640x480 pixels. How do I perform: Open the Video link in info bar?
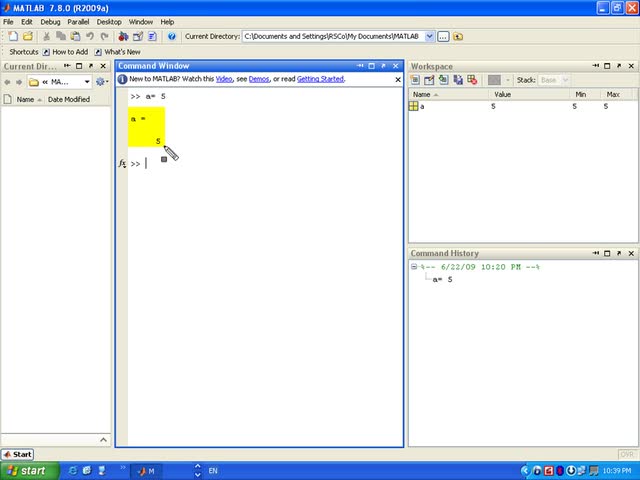click(224, 79)
